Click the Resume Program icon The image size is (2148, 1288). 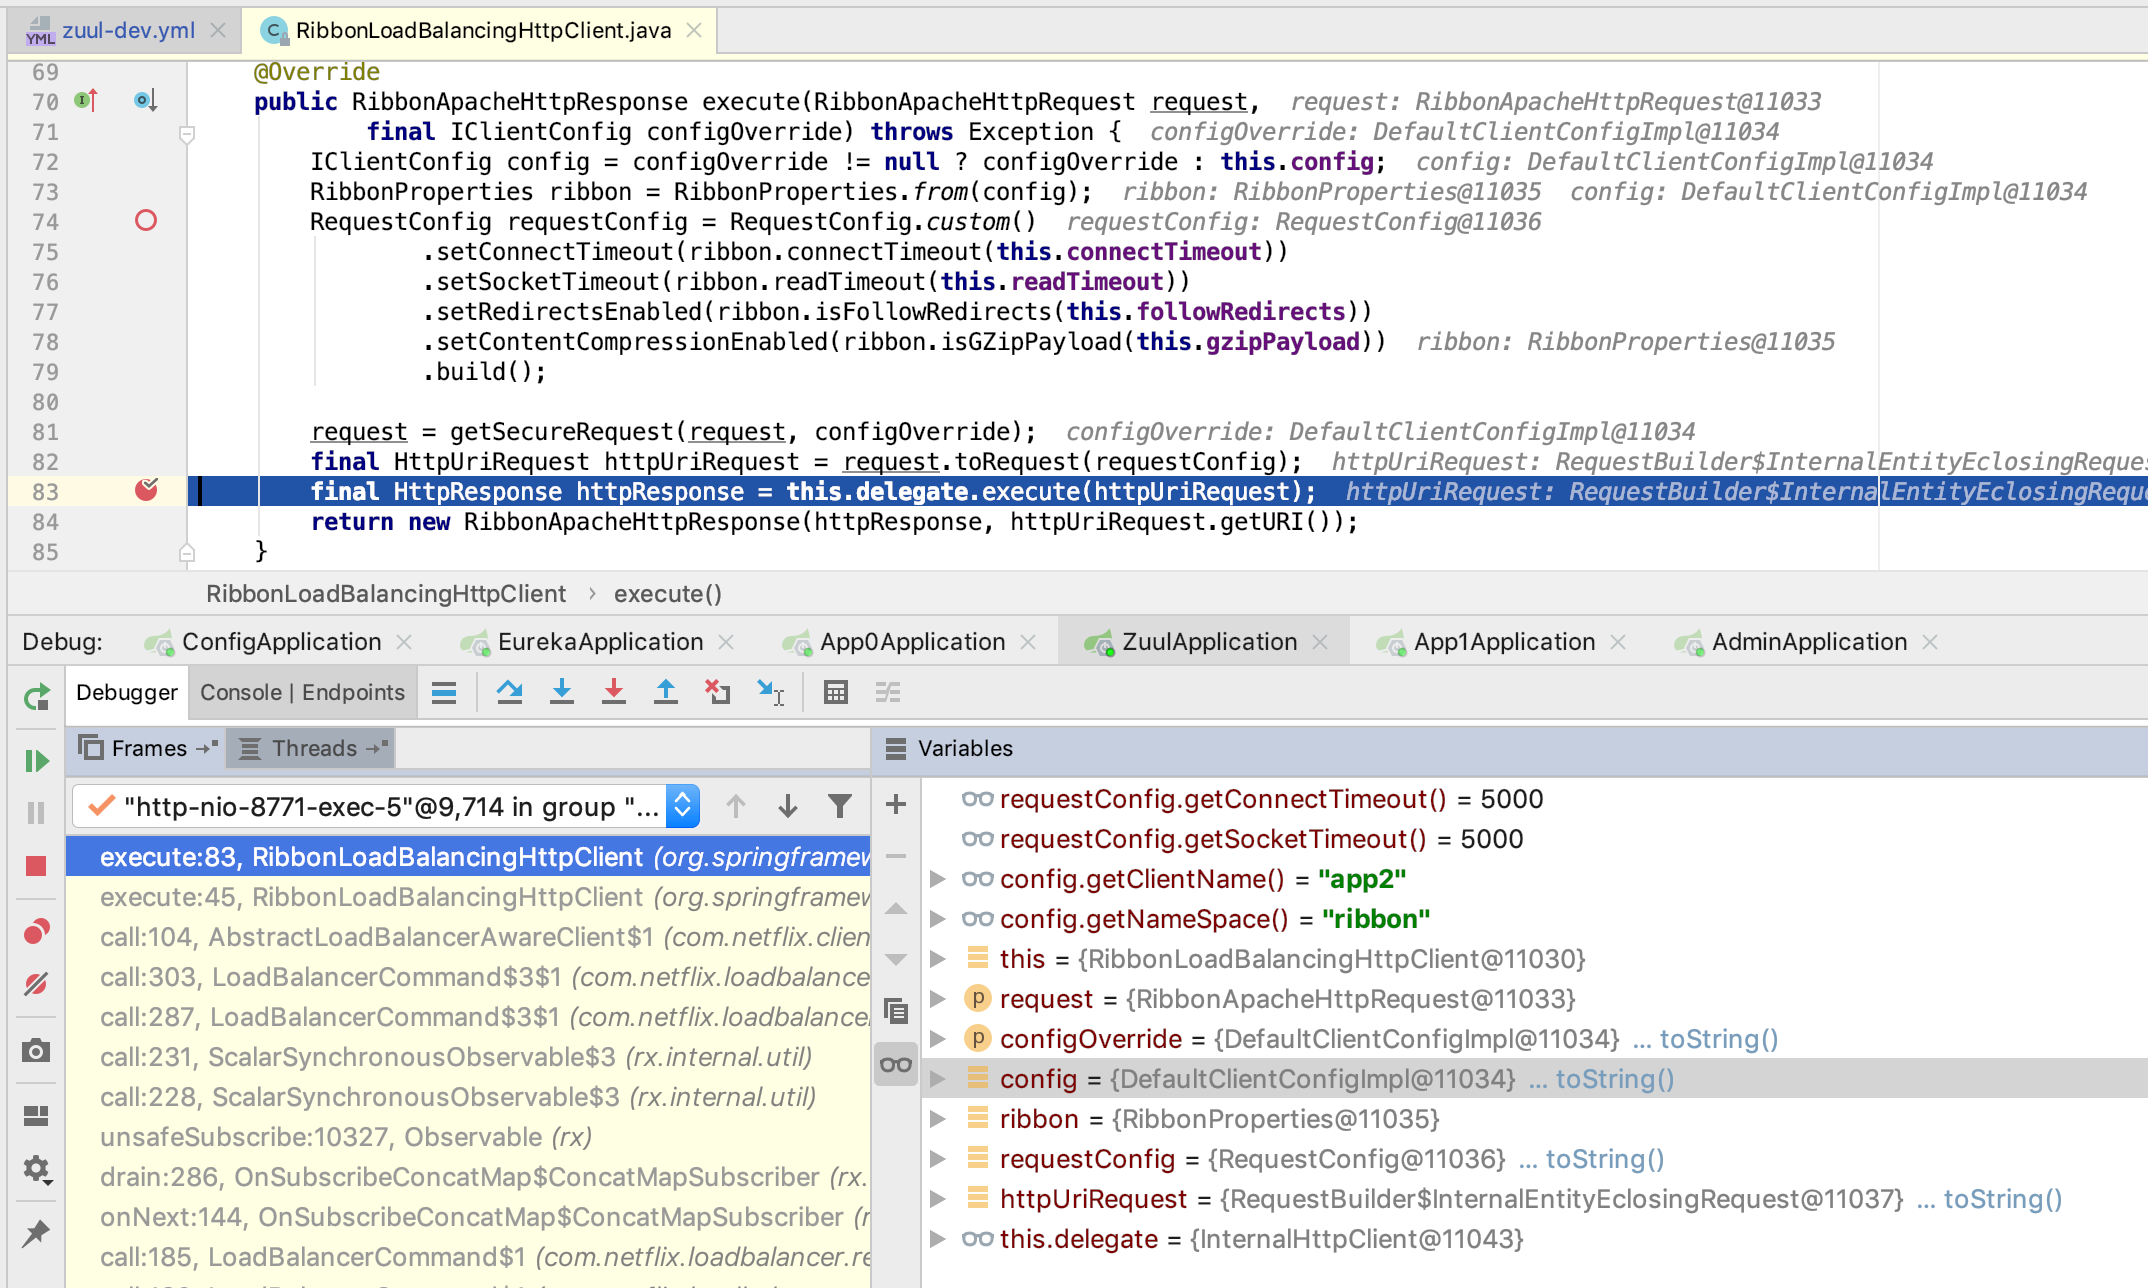tap(37, 761)
